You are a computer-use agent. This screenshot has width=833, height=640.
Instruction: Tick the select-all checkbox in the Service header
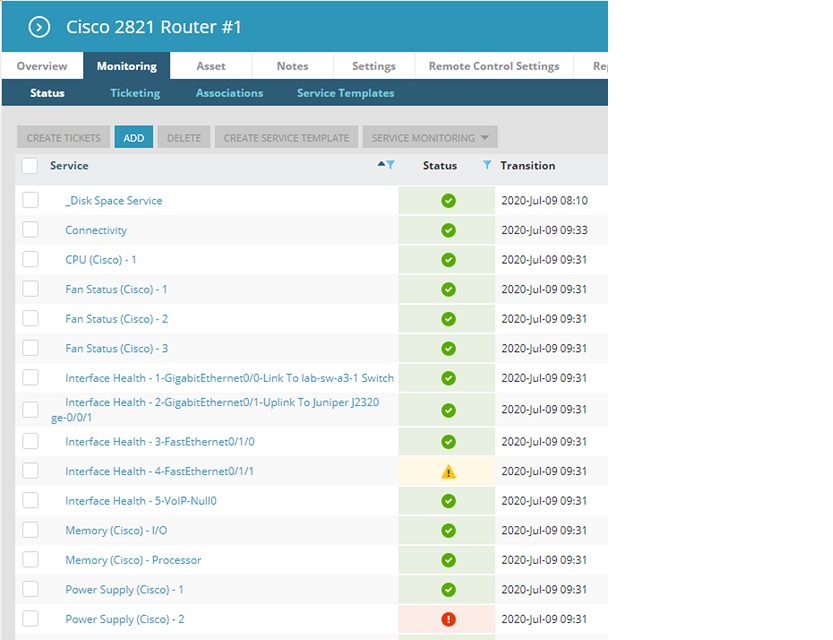(30, 166)
